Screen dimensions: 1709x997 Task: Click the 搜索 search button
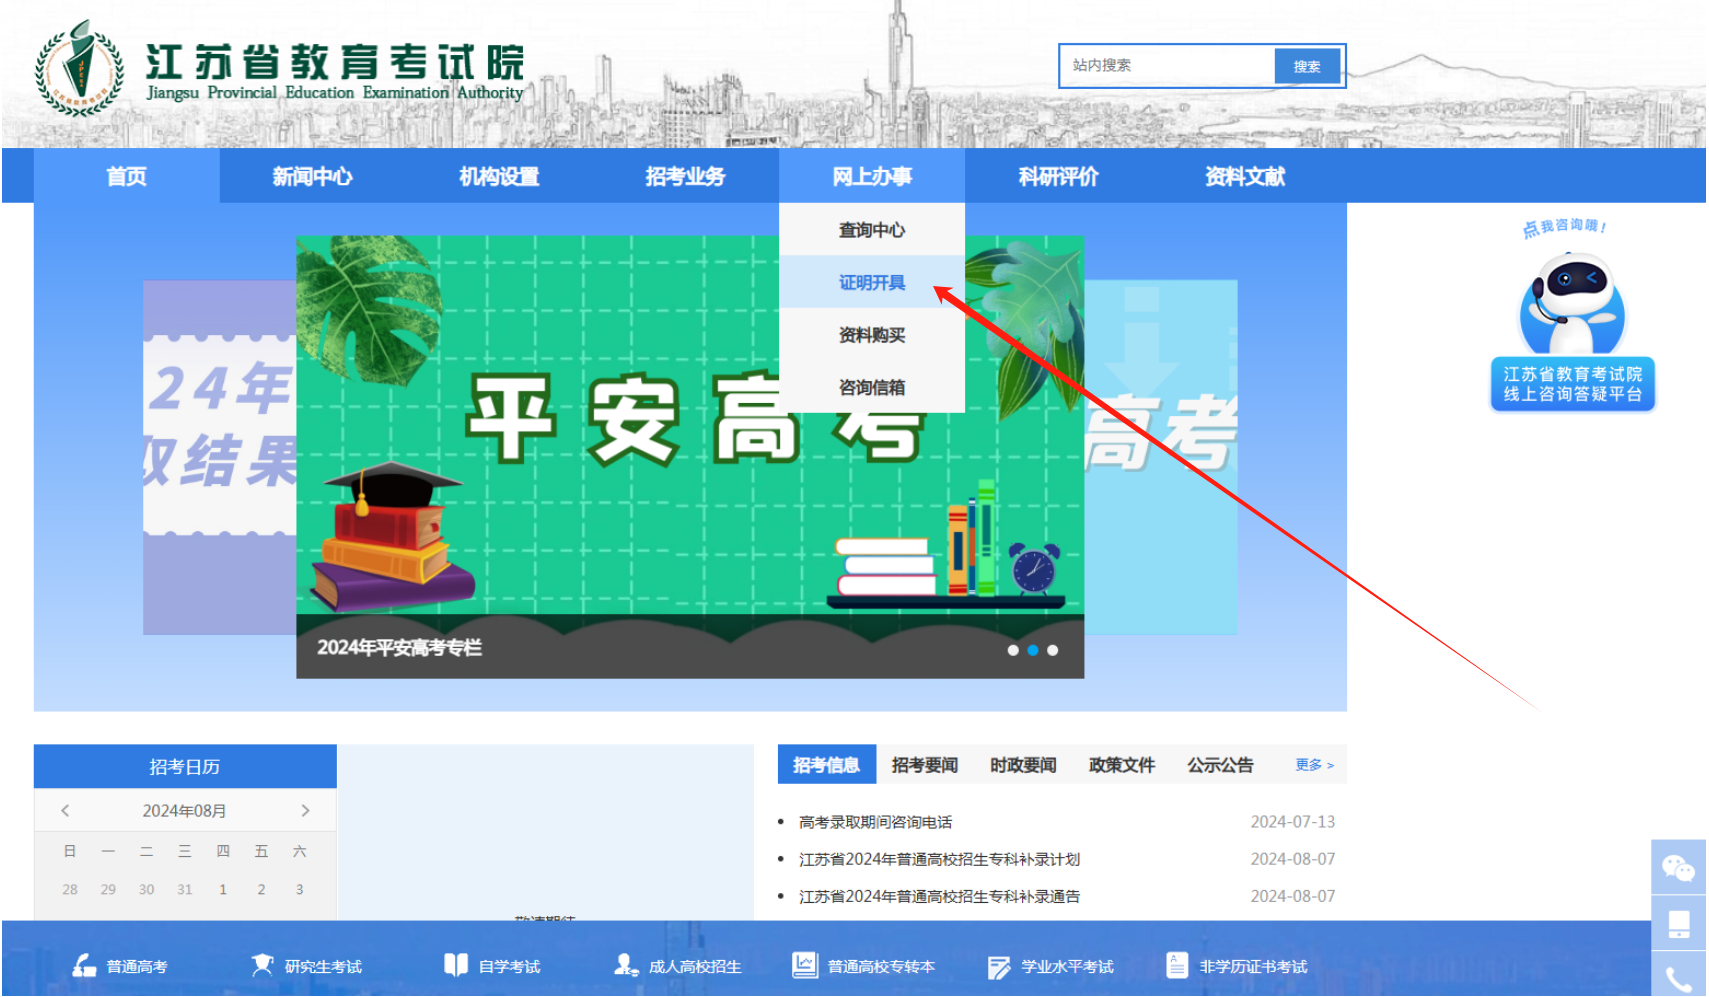click(x=1306, y=66)
